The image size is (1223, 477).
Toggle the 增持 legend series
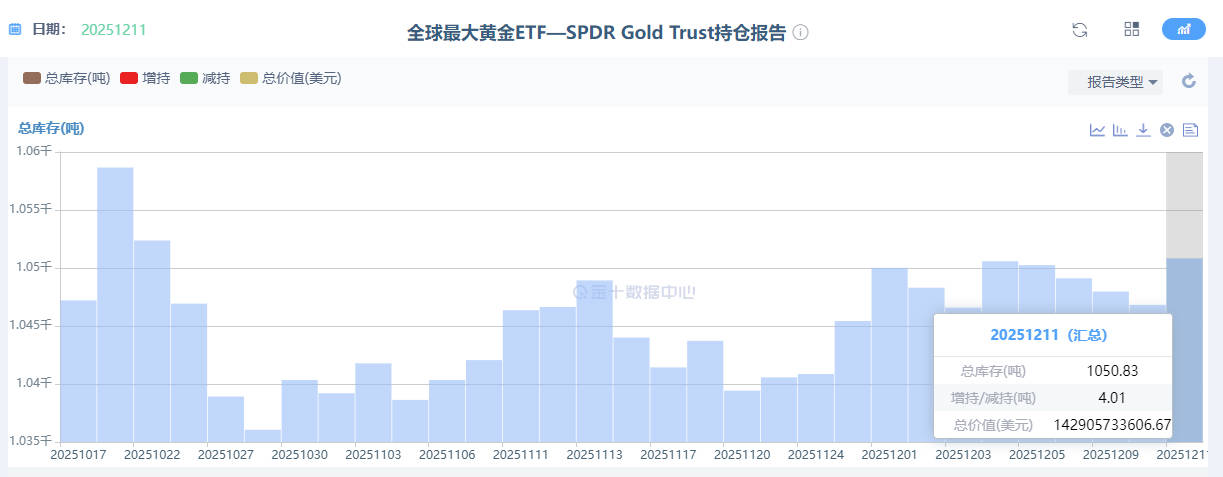click(x=144, y=78)
